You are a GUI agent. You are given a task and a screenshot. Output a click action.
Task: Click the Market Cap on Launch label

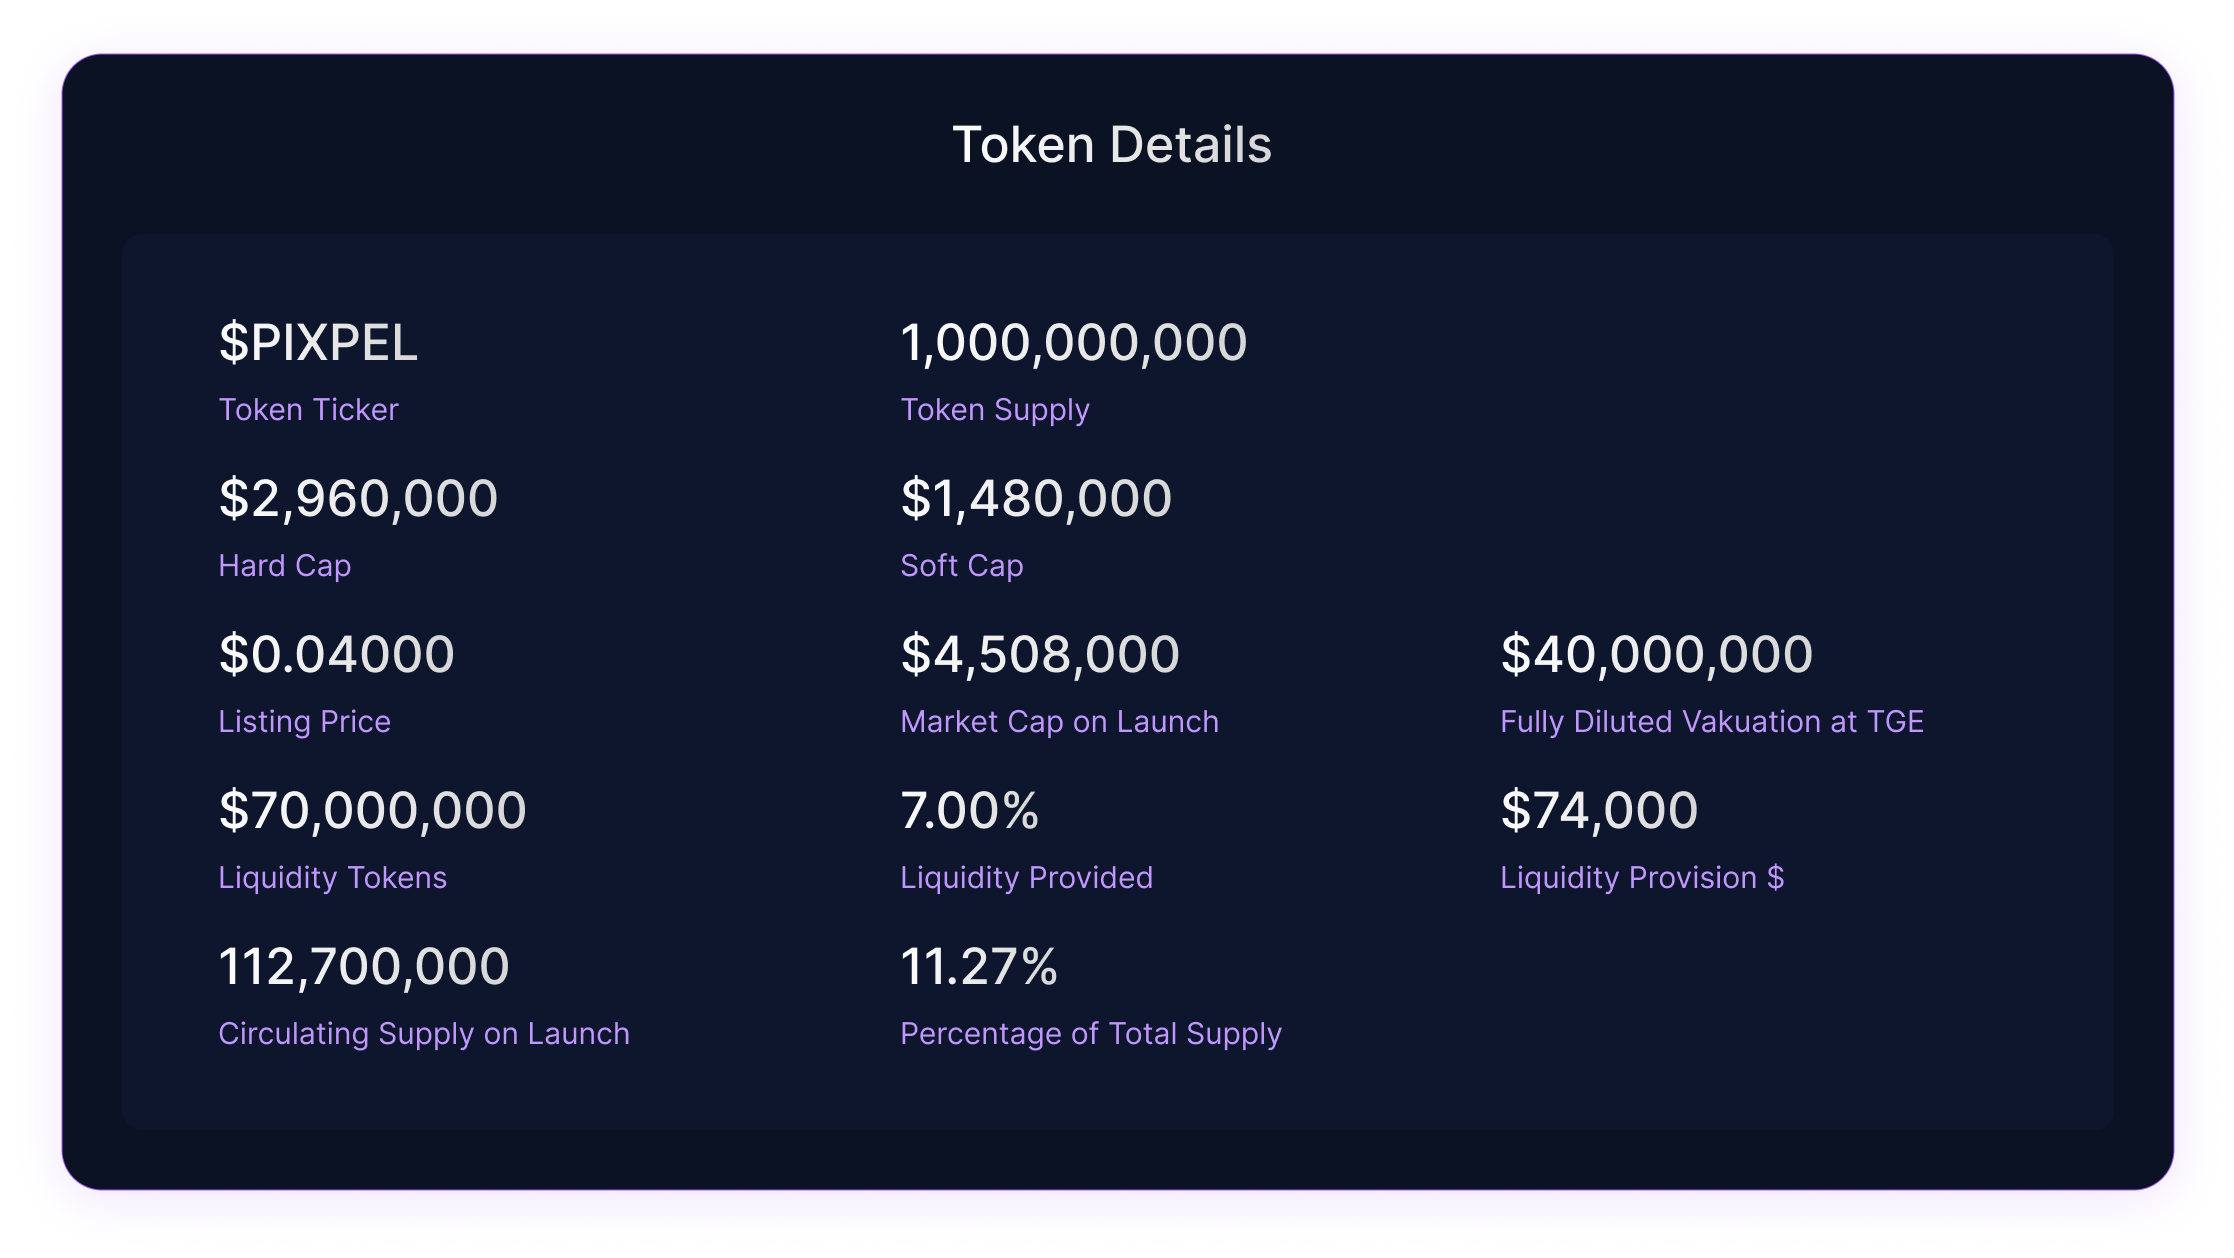(1060, 722)
